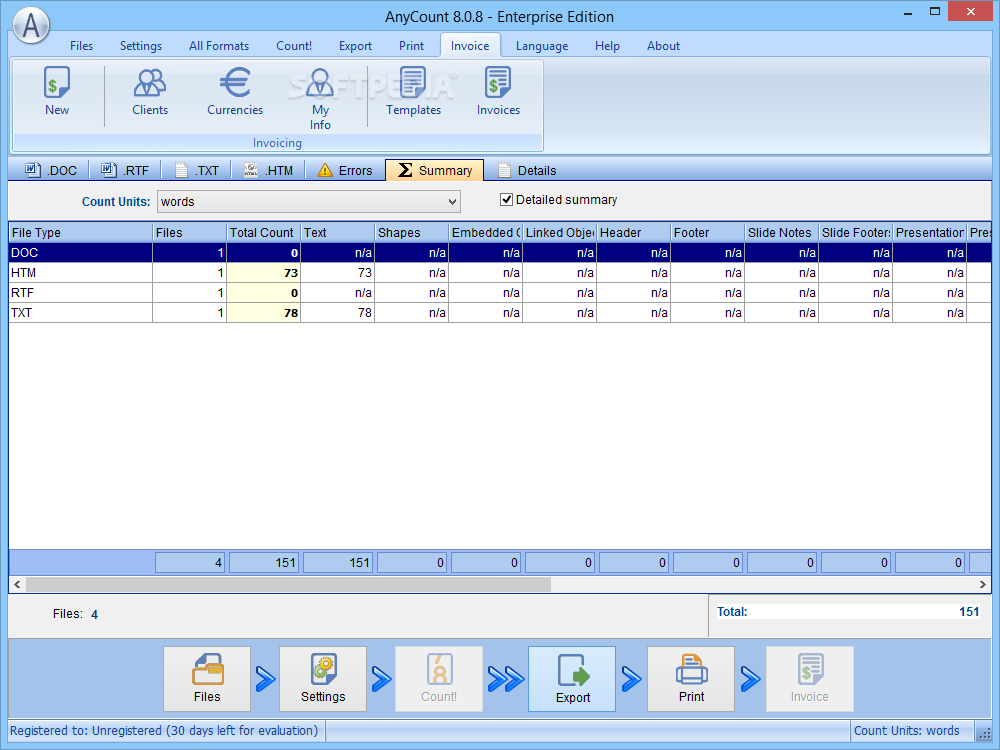
Task: Open the Count Units dropdown
Action: click(x=309, y=202)
